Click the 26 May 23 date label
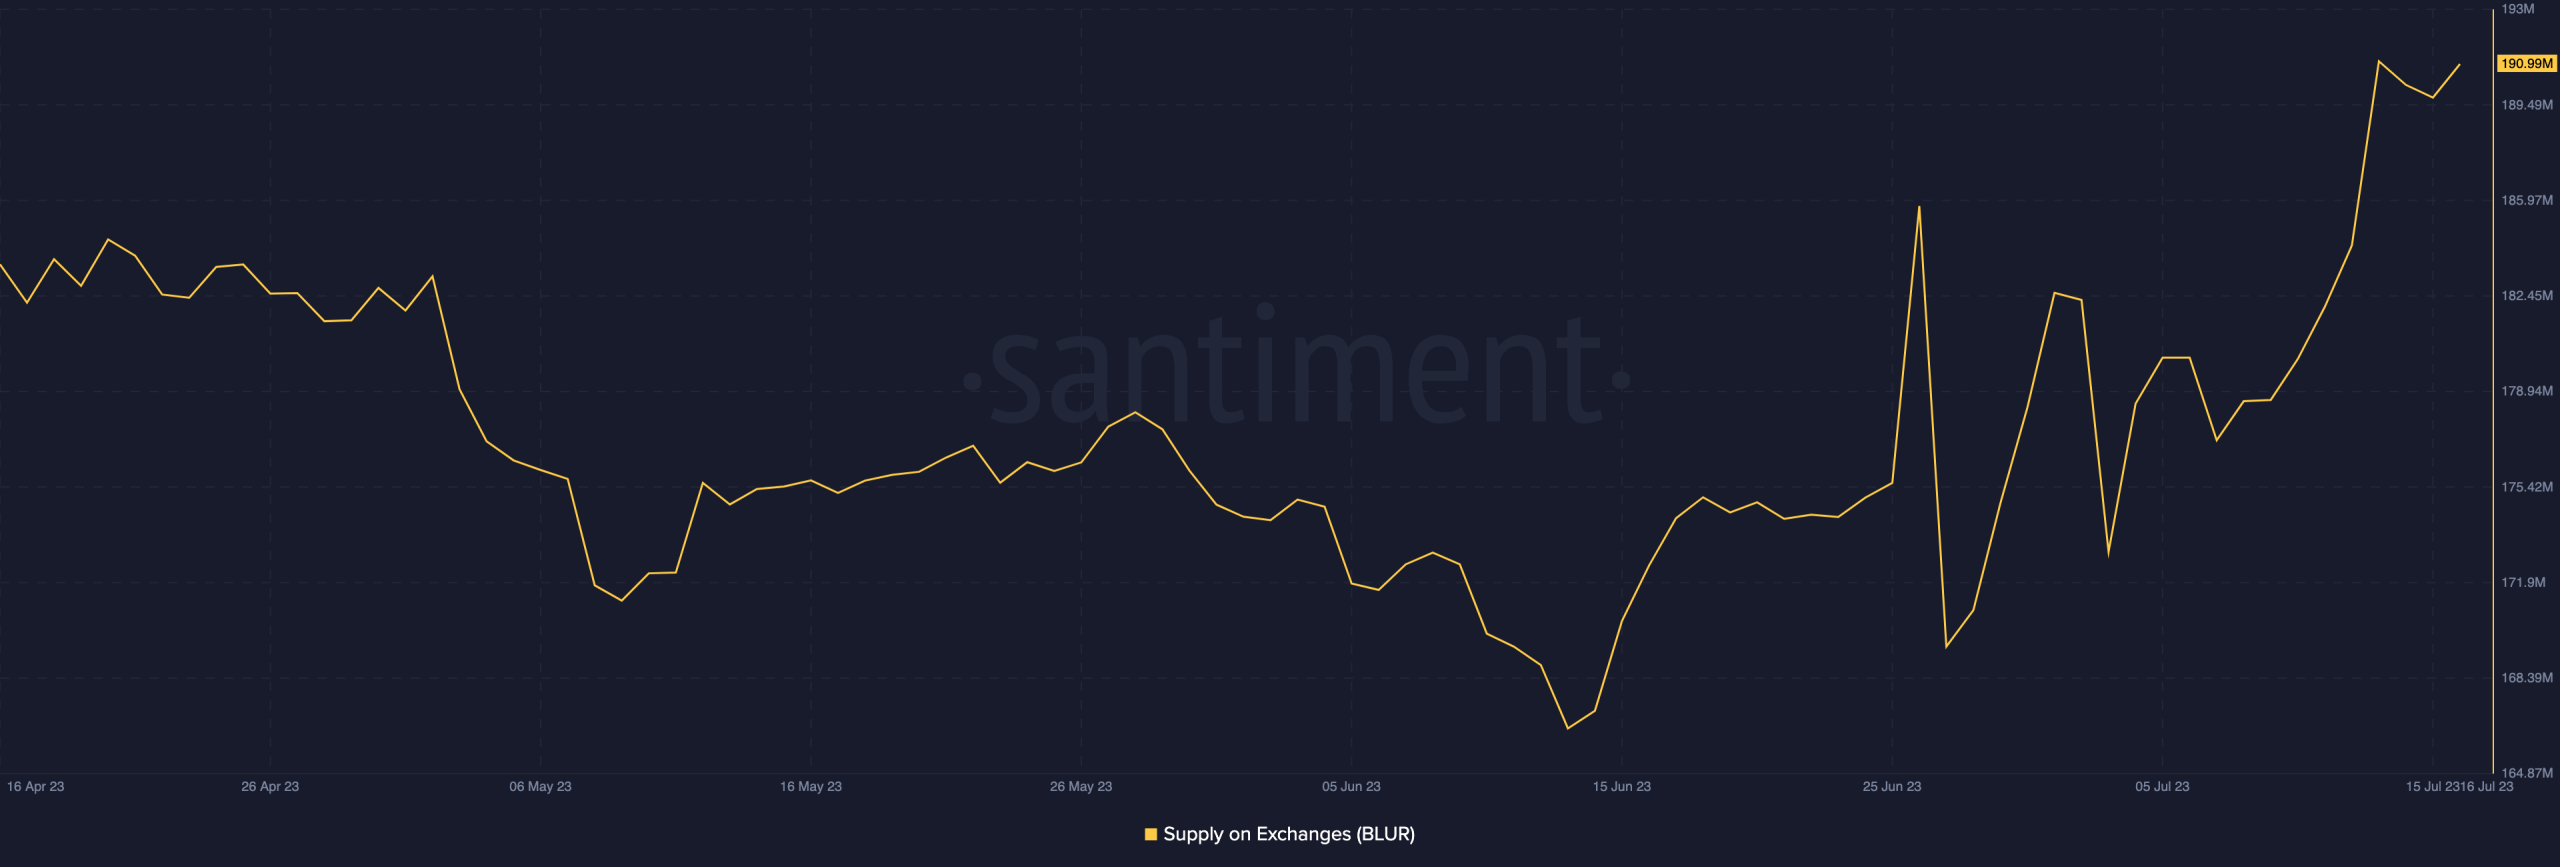The height and width of the screenshot is (867, 2560). click(x=1081, y=787)
